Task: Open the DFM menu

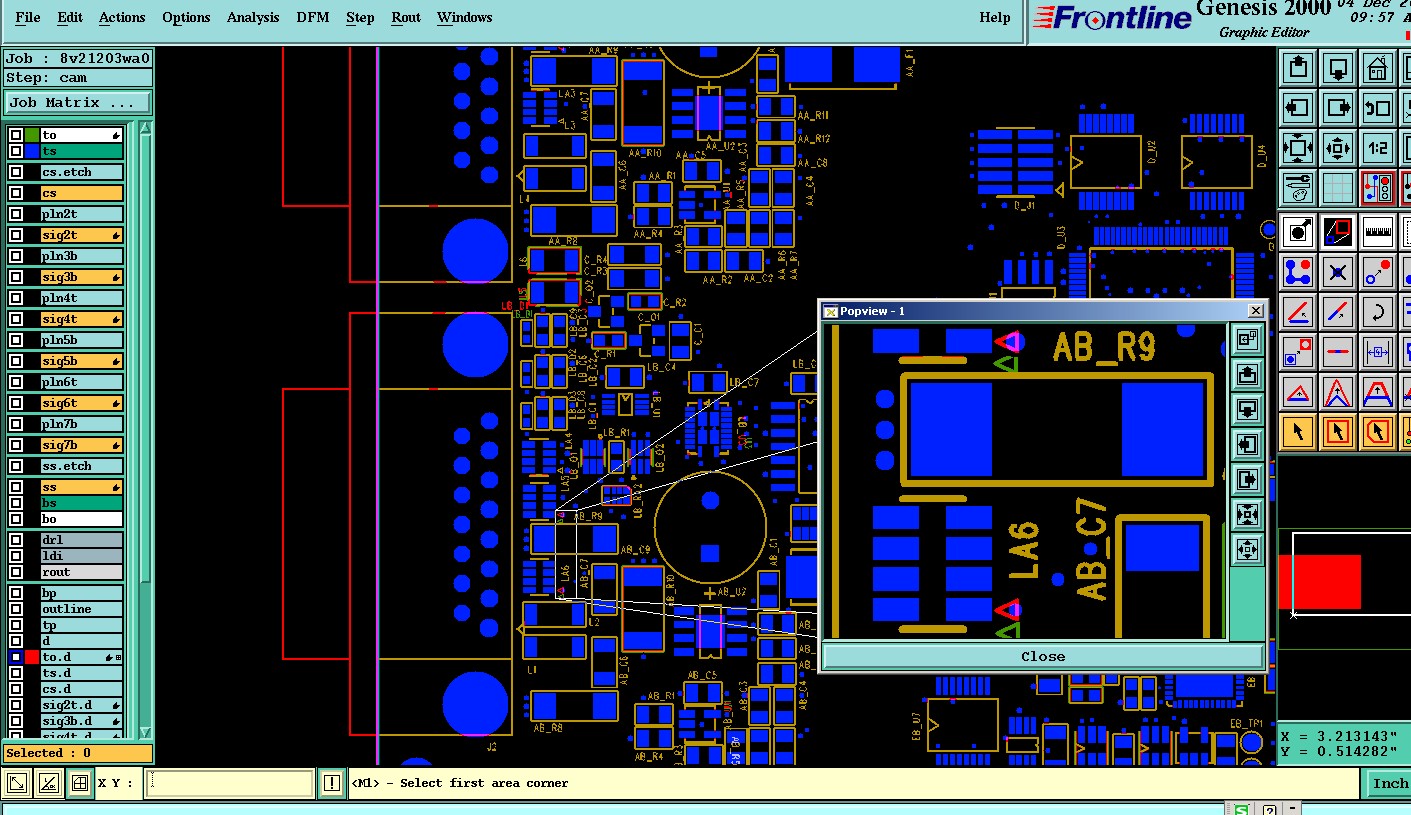Action: pyautogui.click(x=313, y=17)
